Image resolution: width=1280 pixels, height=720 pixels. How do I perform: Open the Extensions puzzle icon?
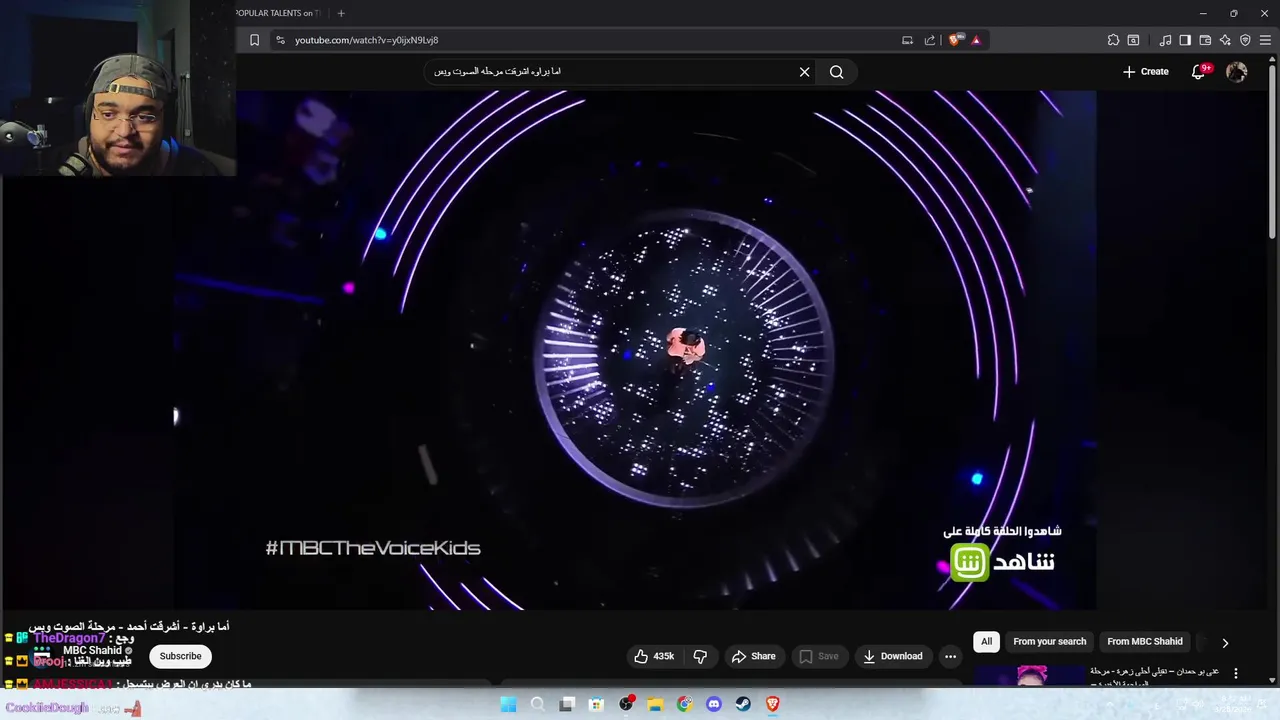point(1113,40)
